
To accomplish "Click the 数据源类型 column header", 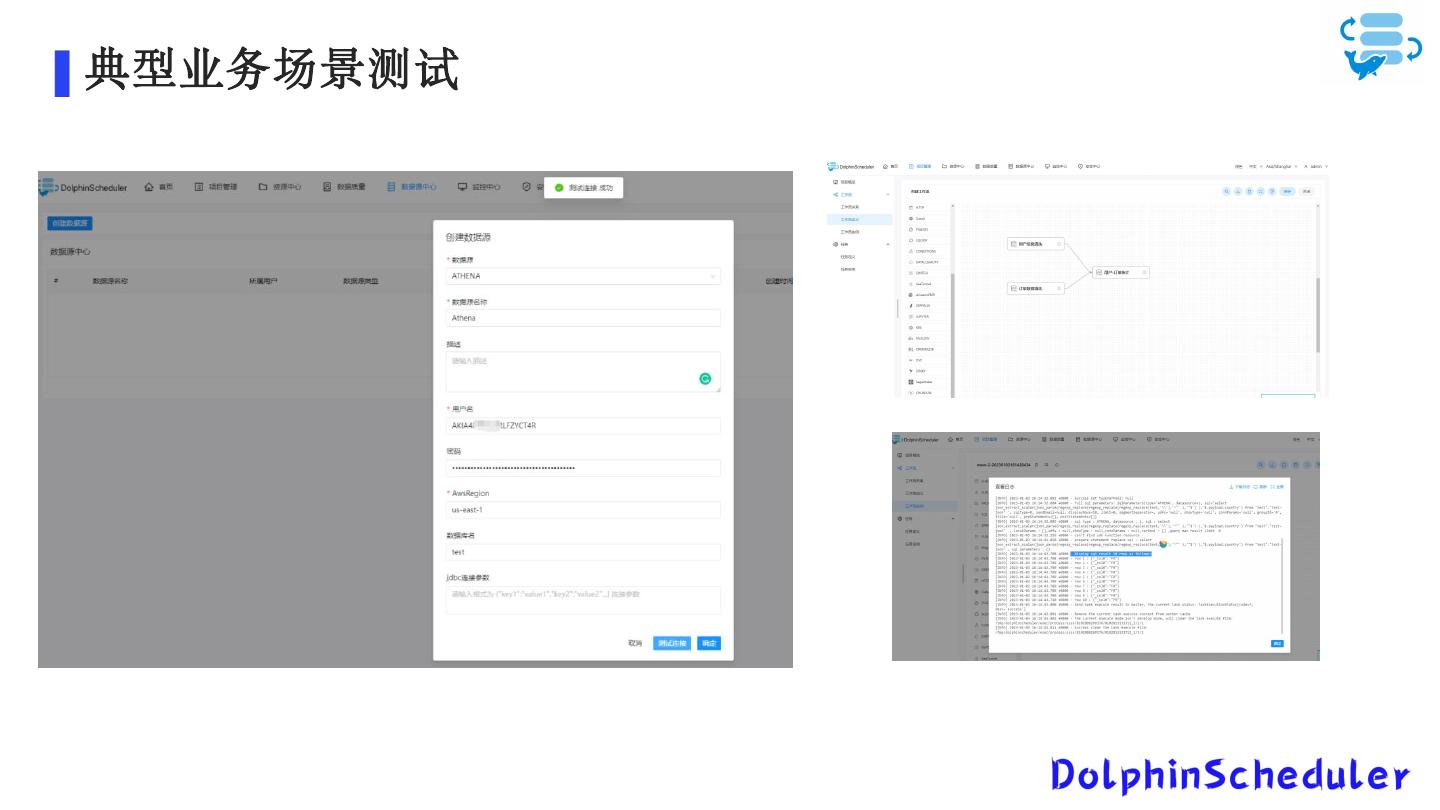I will (361, 281).
